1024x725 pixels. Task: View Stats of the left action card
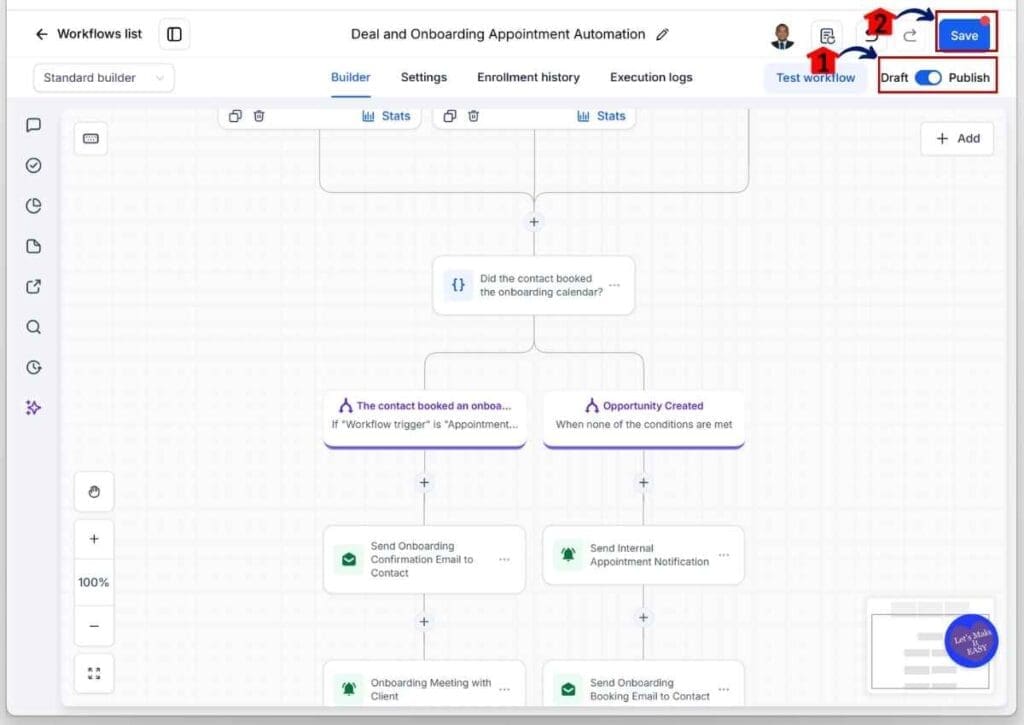click(x=386, y=116)
